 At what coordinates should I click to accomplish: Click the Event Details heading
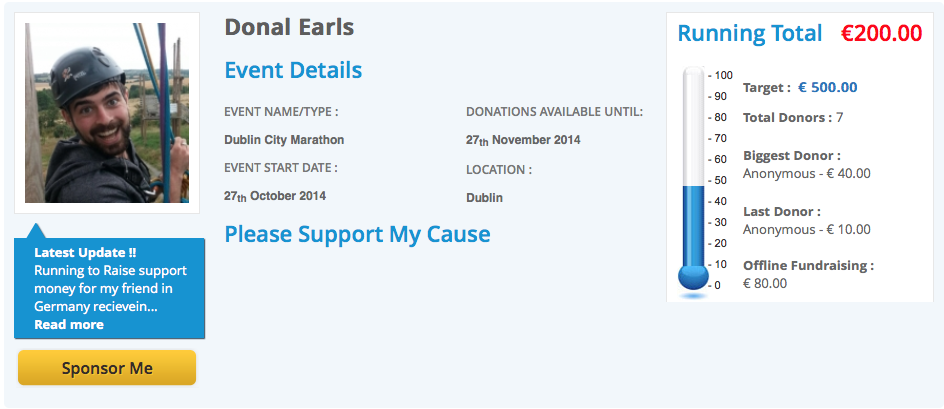coord(293,70)
